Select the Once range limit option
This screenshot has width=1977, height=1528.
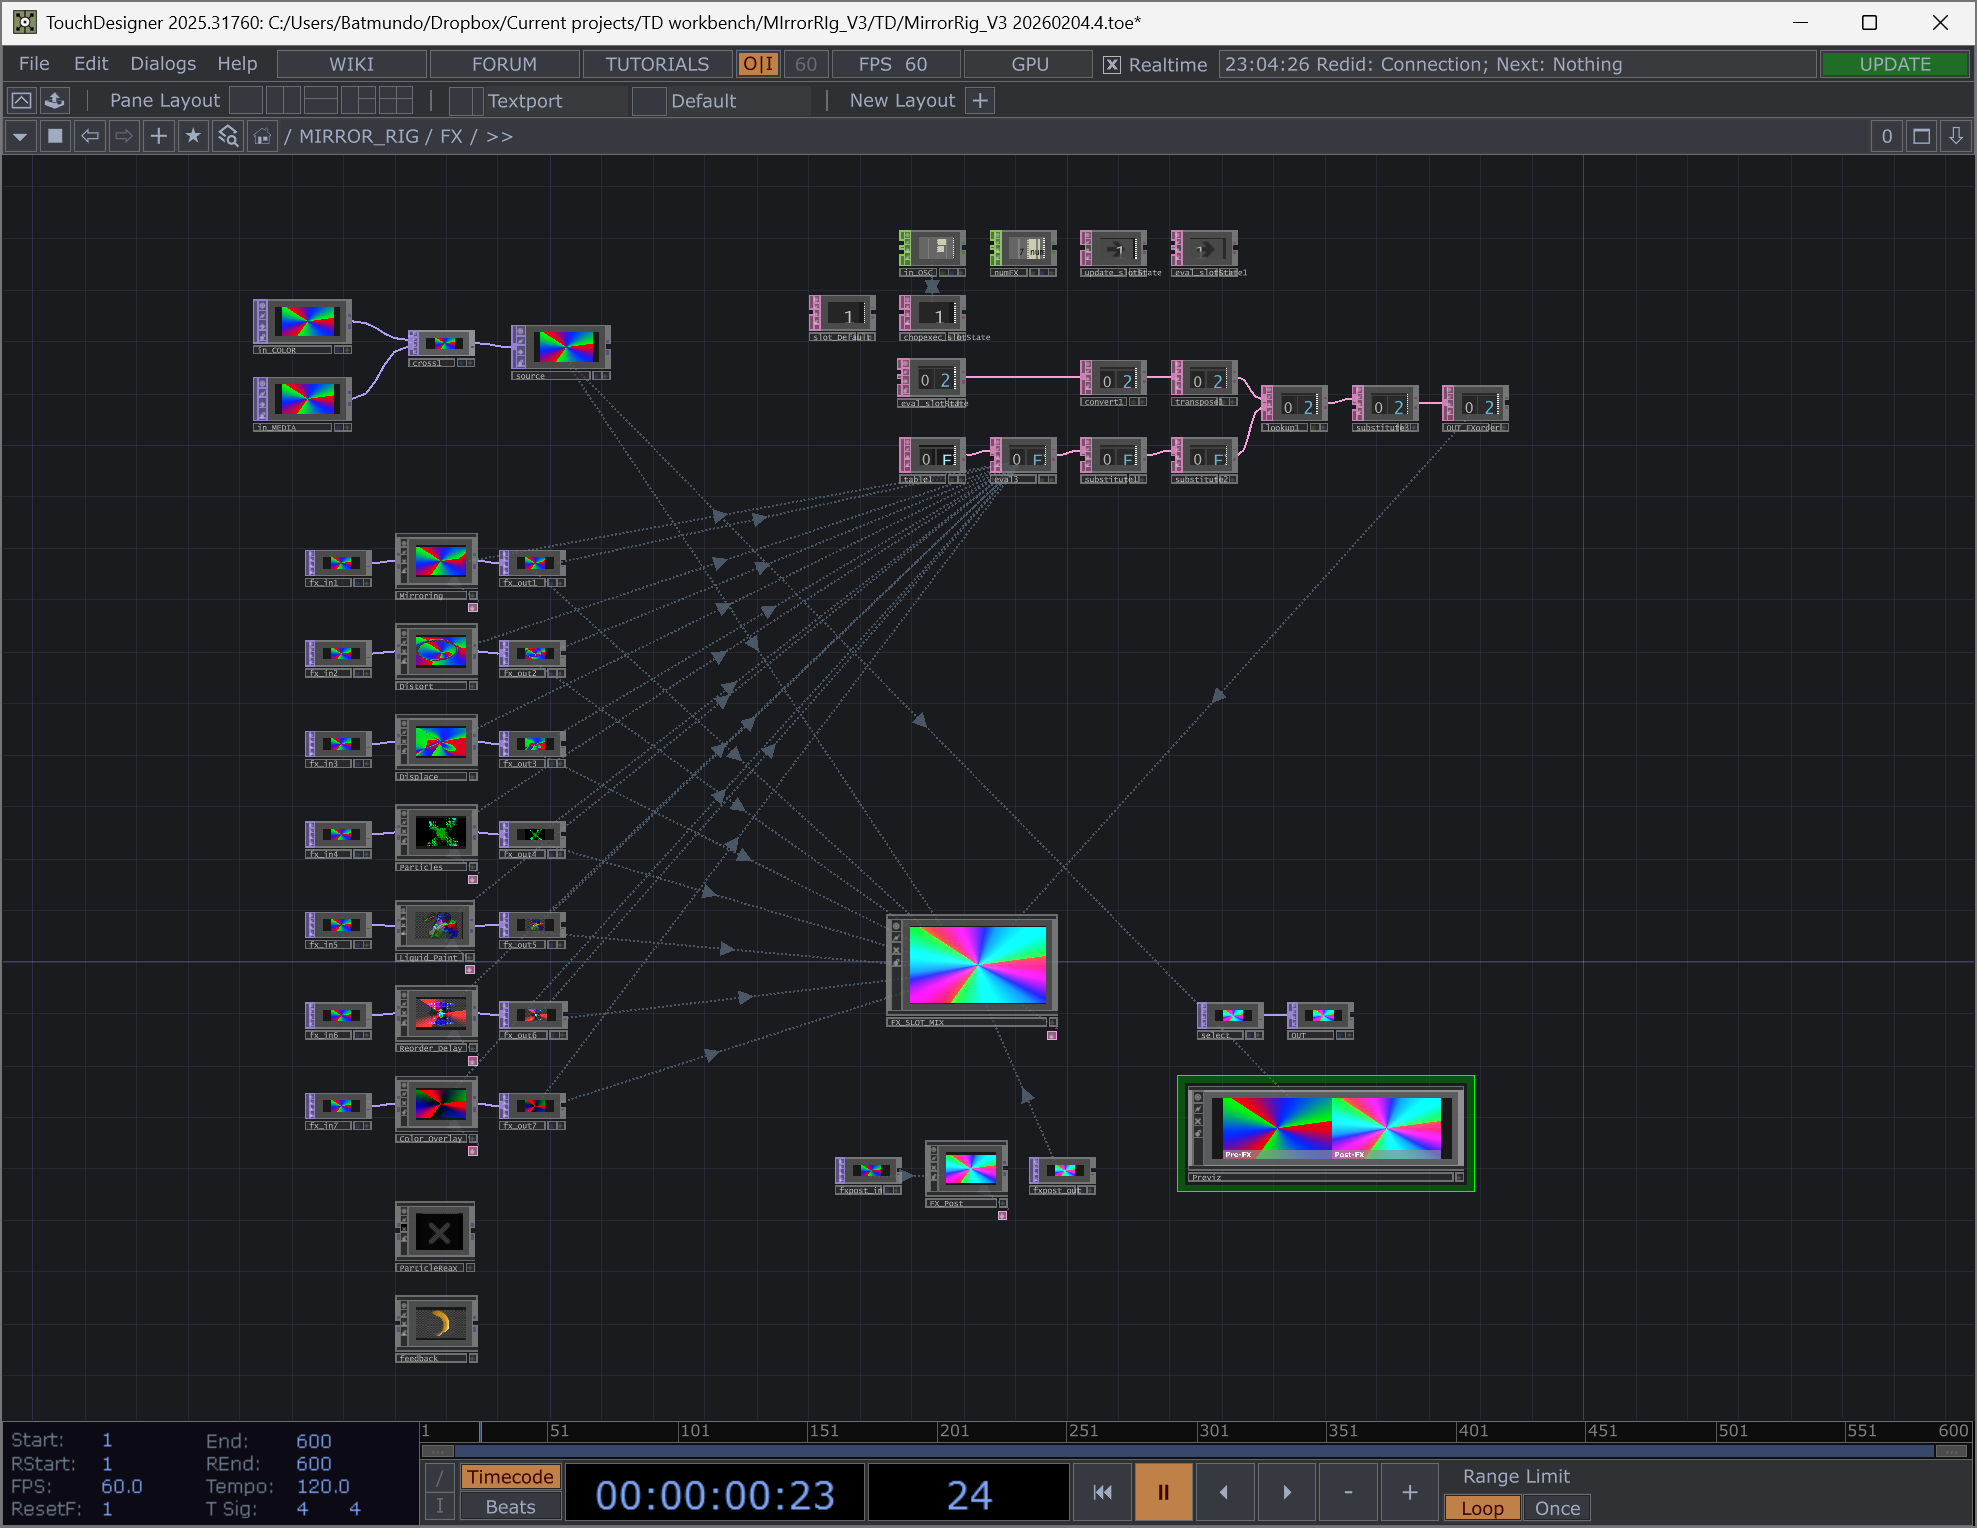click(x=1556, y=1508)
